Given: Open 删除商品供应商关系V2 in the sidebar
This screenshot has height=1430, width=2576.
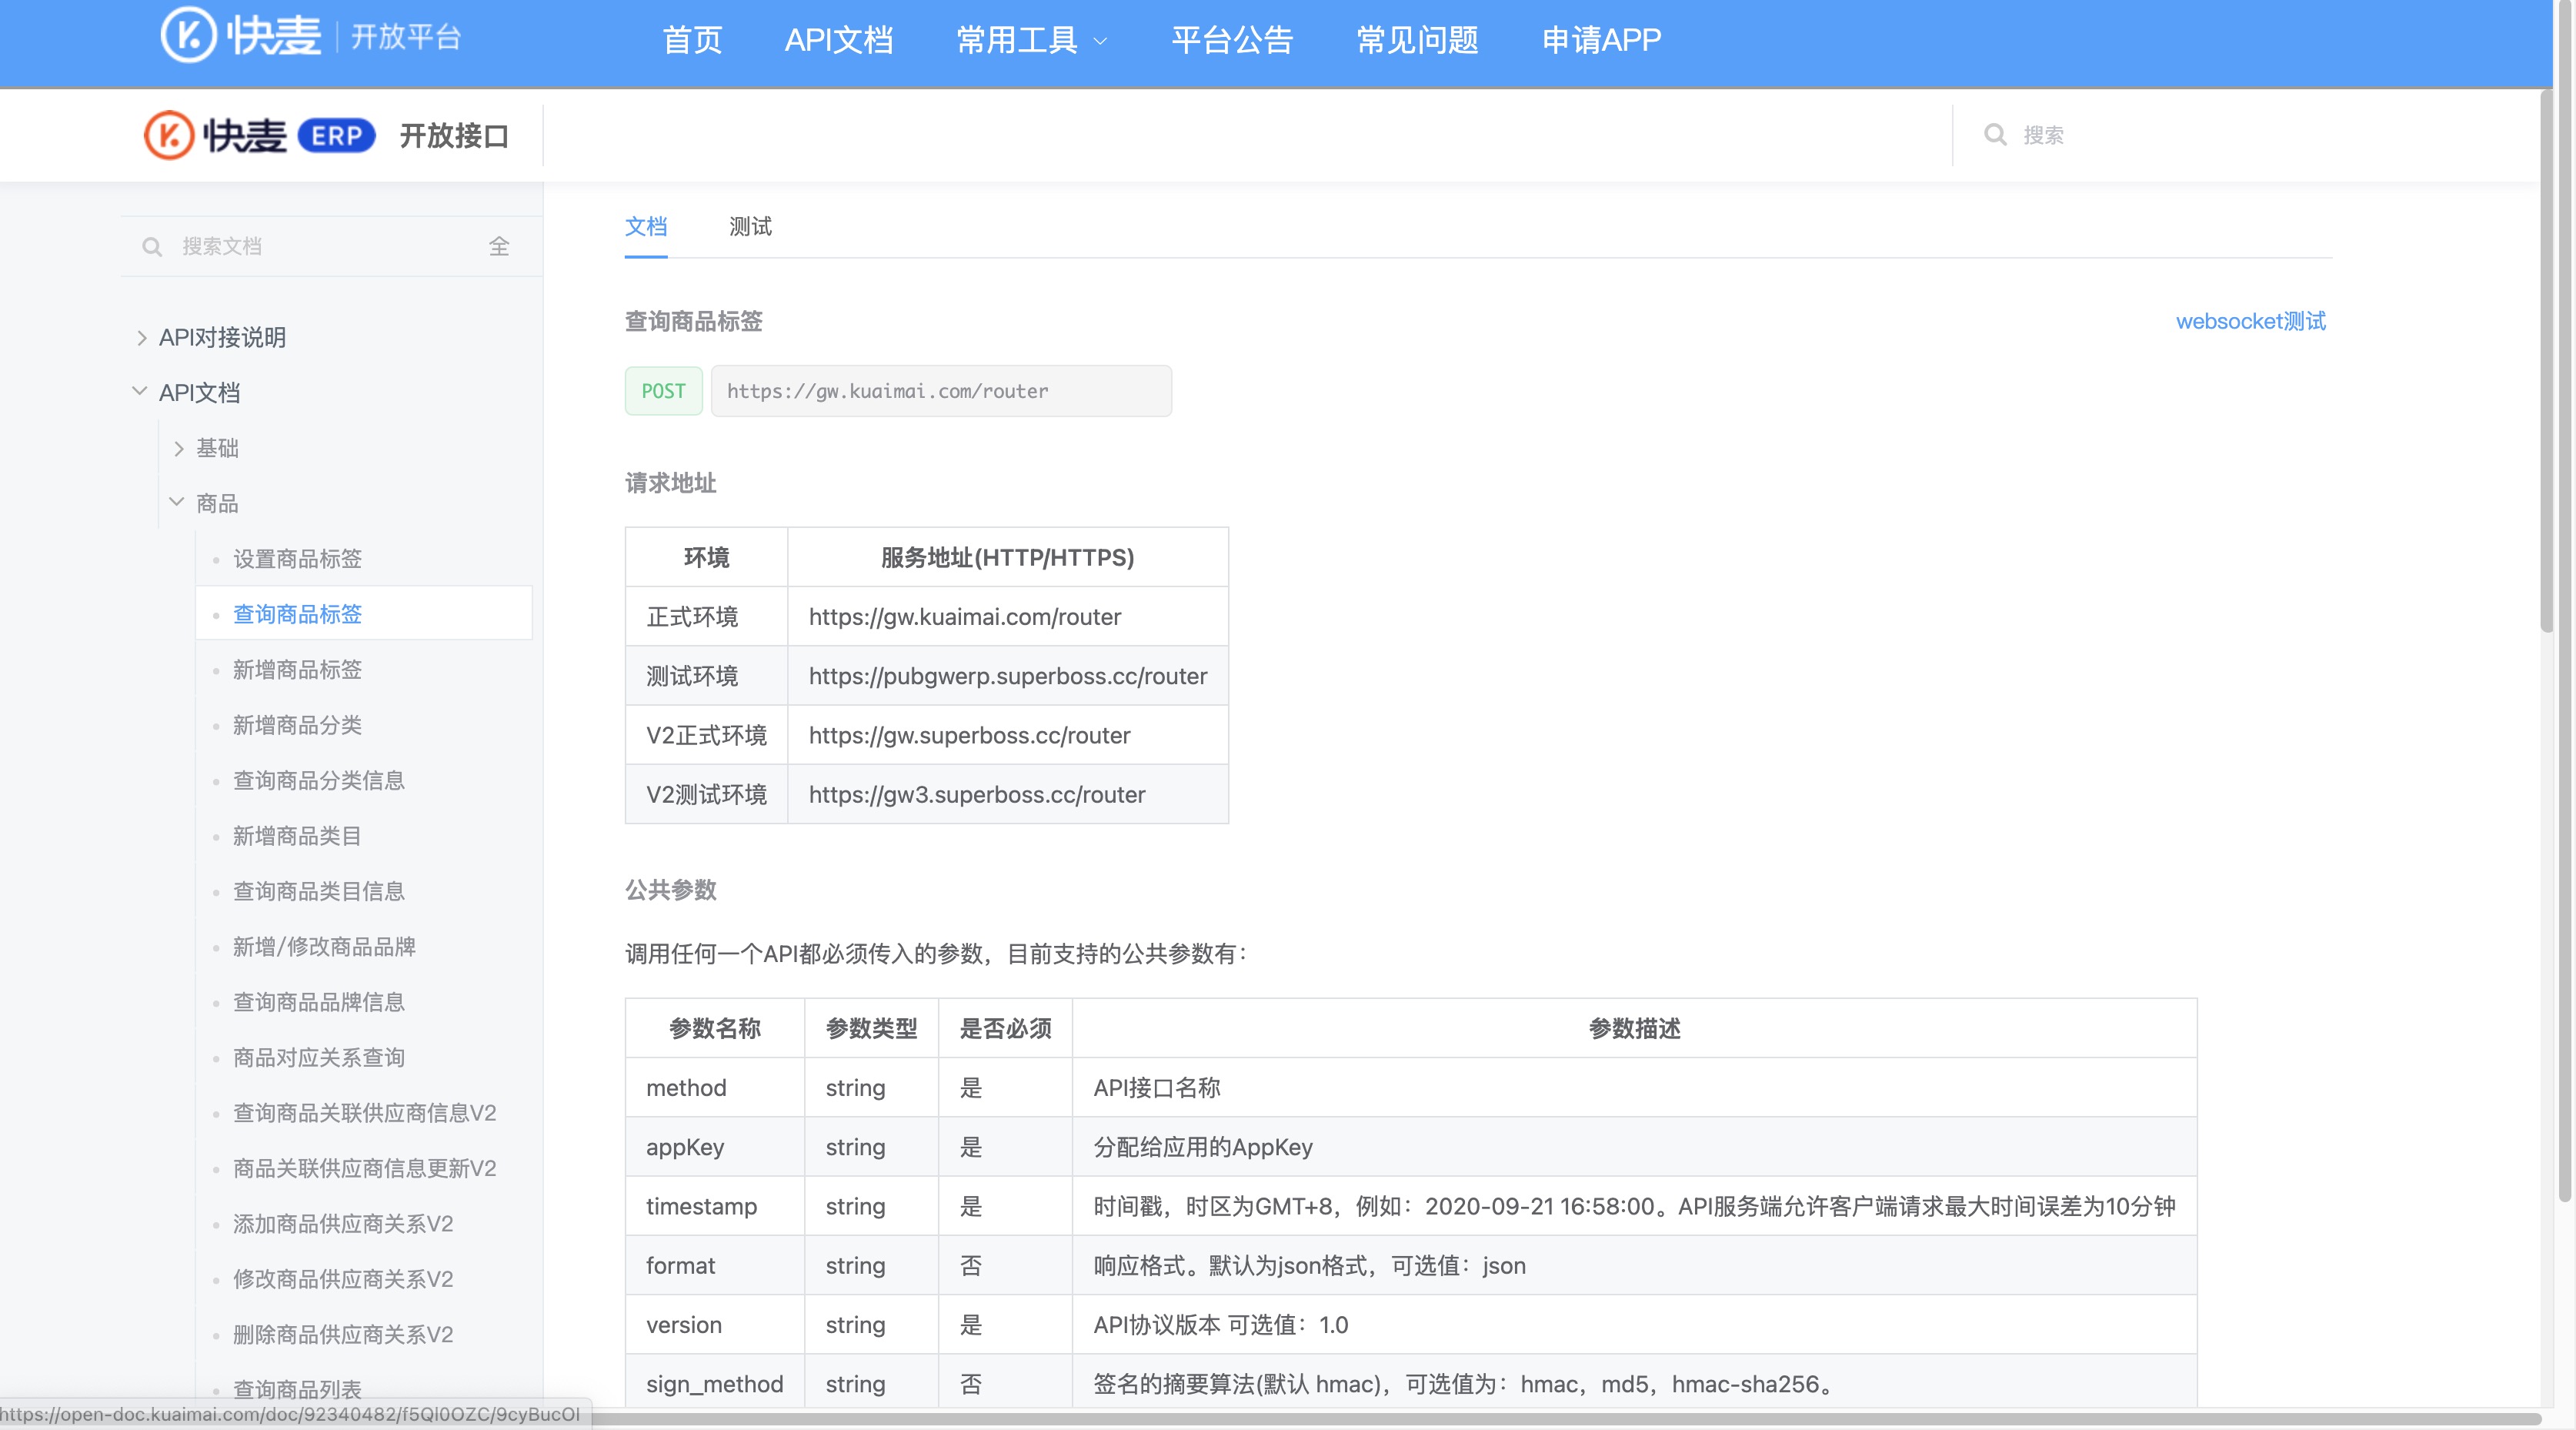Looking at the screenshot, I should tap(343, 1335).
